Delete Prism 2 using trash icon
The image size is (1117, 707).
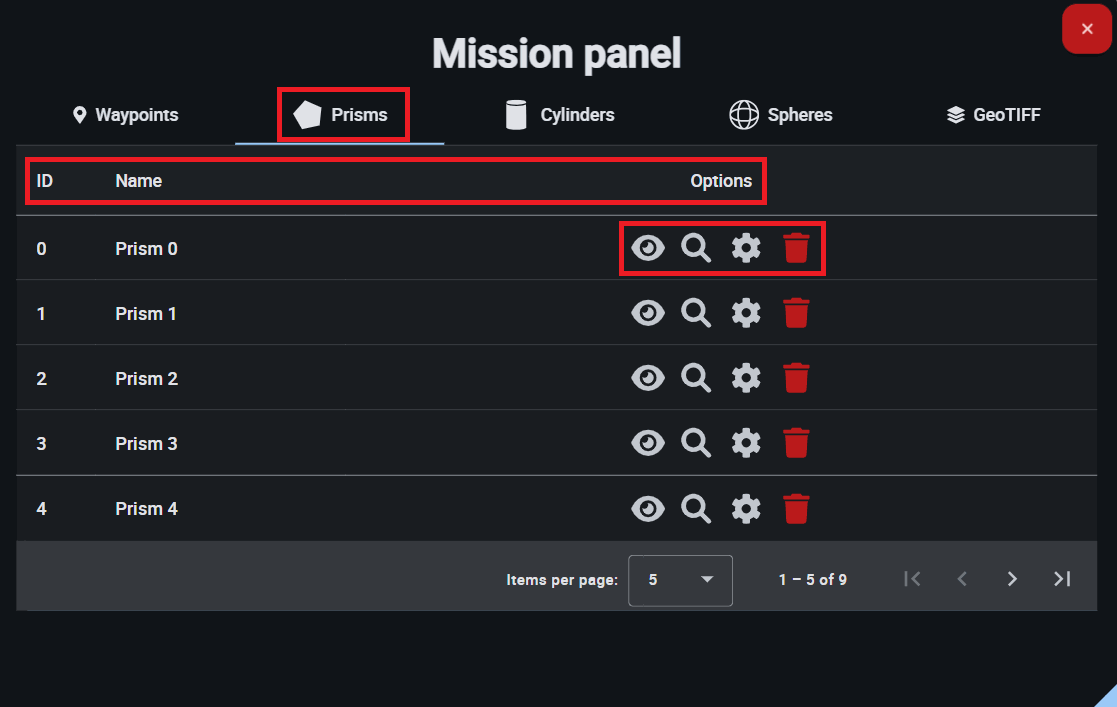(x=796, y=378)
